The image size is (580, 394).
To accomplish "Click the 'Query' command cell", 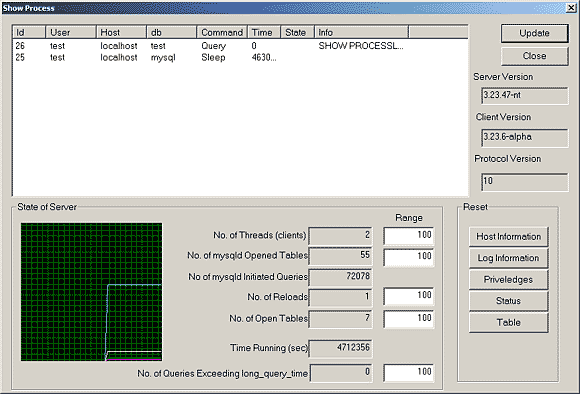I will pos(213,46).
